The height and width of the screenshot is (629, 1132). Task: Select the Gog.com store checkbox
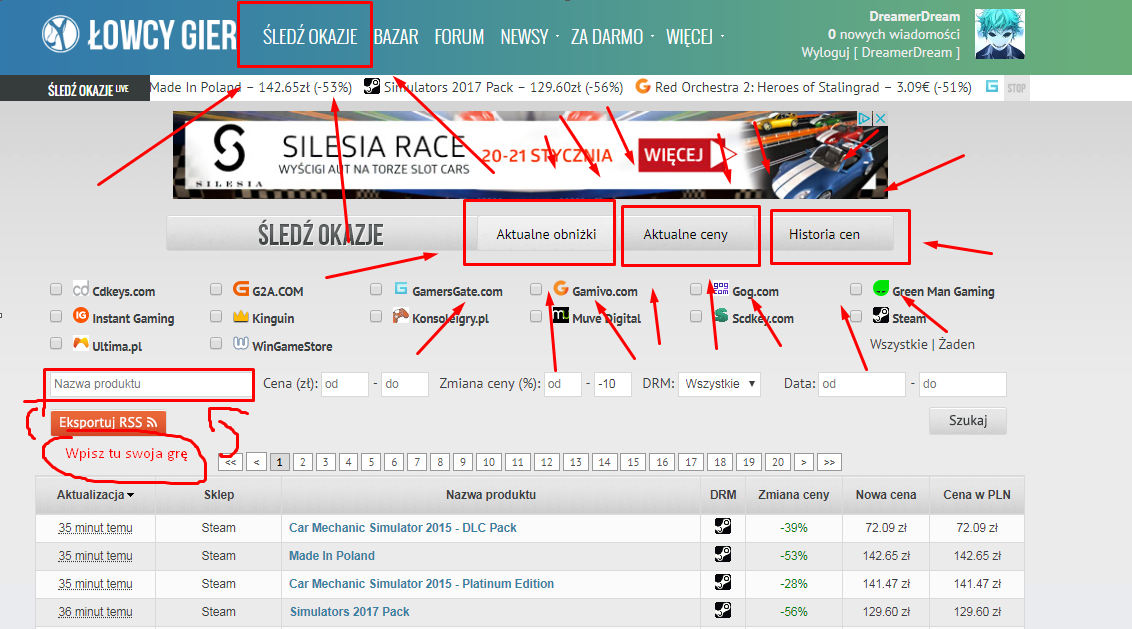pos(696,290)
